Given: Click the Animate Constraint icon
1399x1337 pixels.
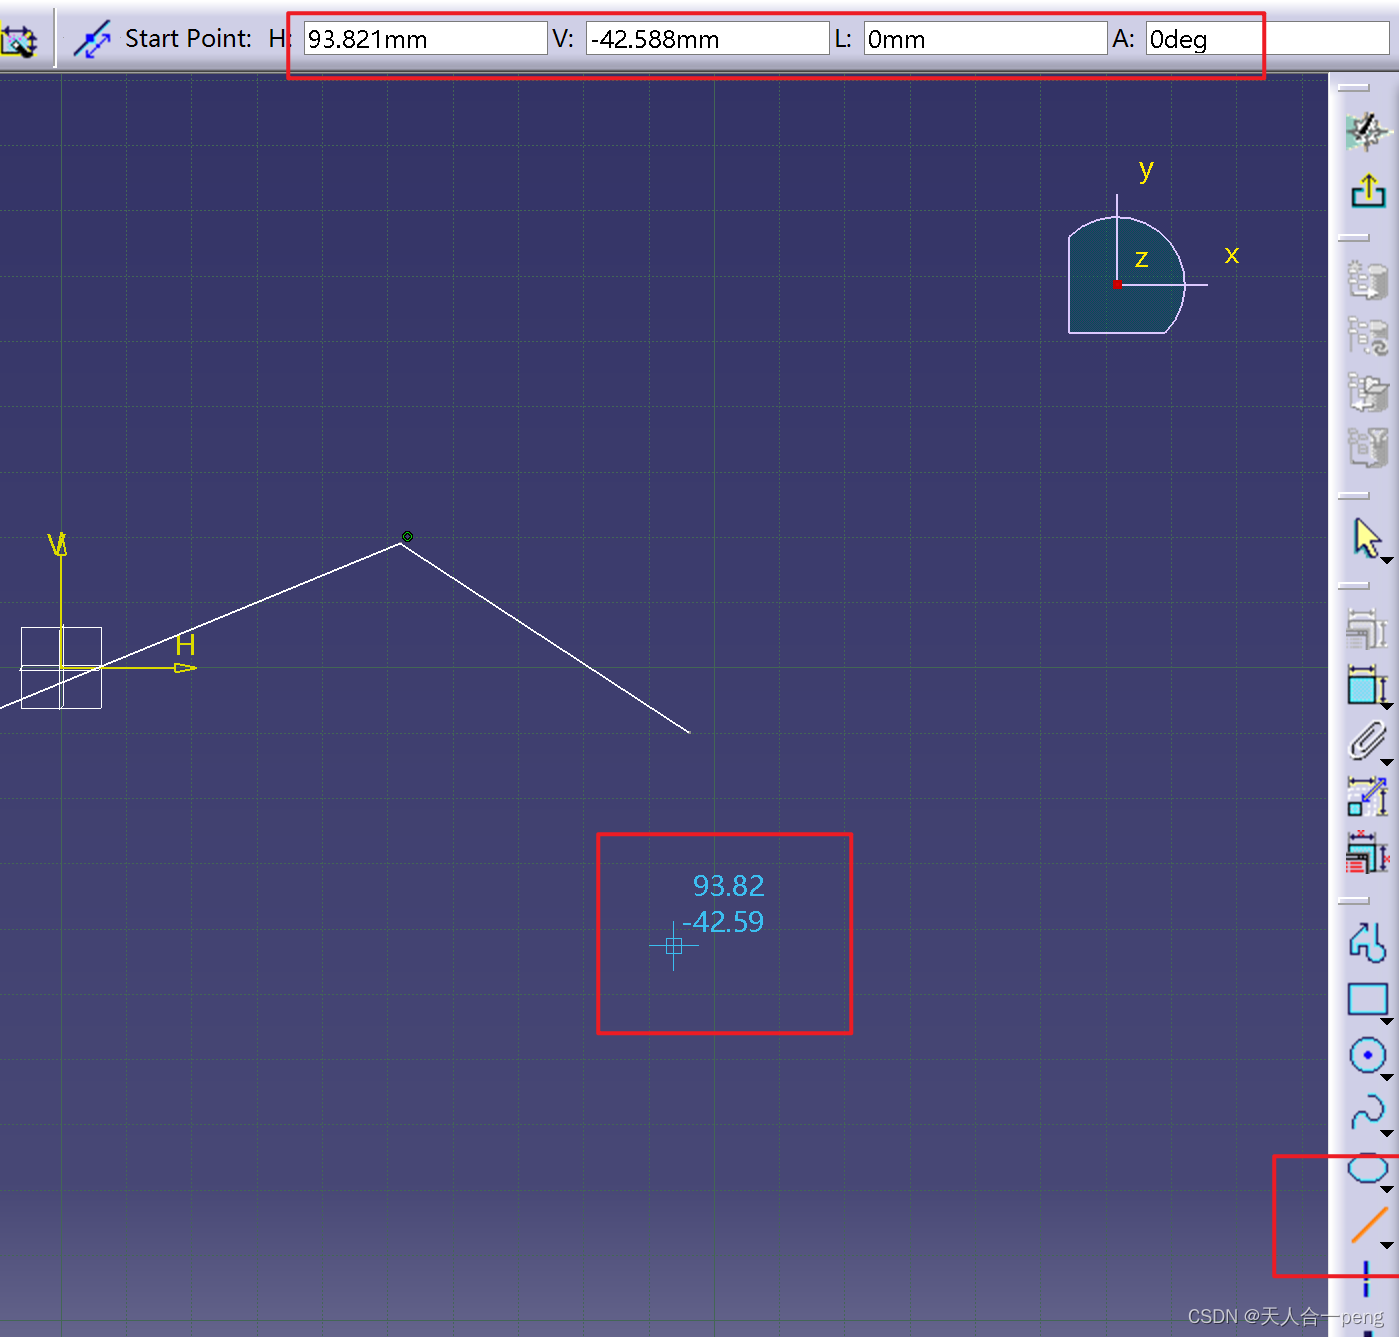Looking at the screenshot, I should click(1366, 797).
